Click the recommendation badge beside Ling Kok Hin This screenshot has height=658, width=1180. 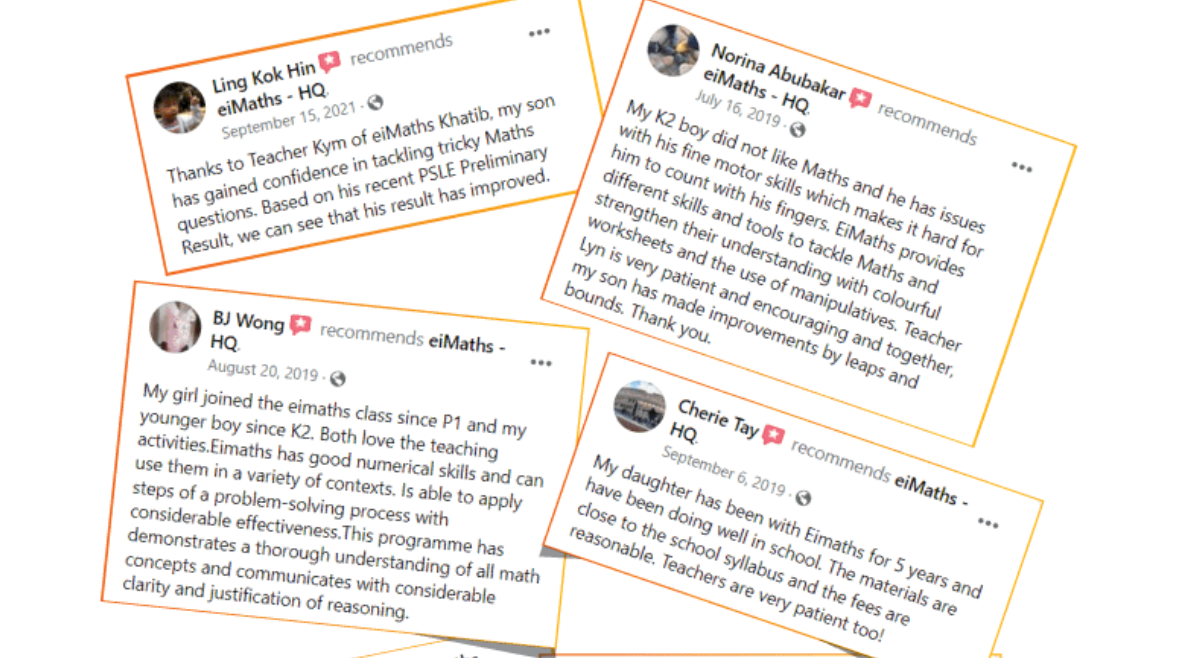[x=329, y=63]
